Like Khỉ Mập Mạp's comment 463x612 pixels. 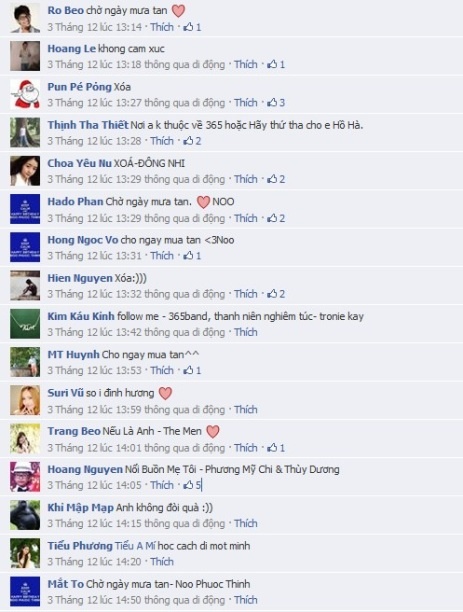click(x=246, y=523)
